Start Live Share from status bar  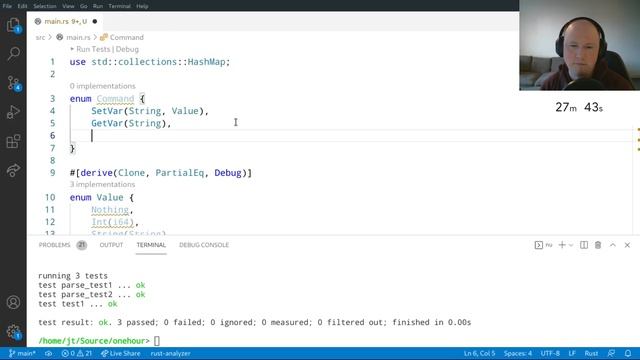(x=121, y=353)
